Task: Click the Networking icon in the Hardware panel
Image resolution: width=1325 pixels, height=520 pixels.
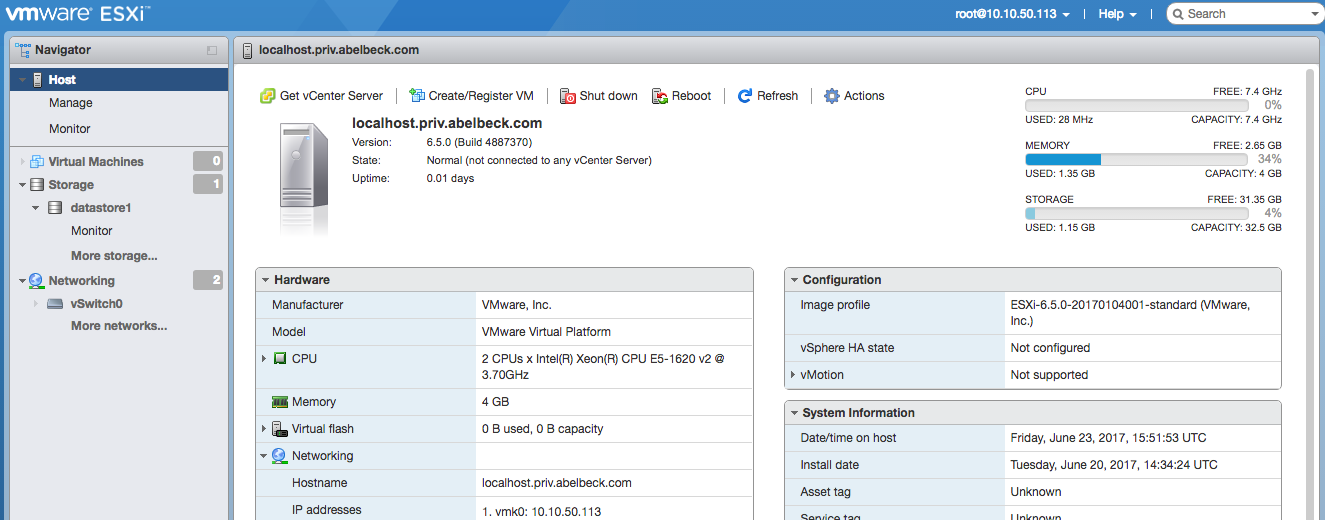Action: pos(280,456)
